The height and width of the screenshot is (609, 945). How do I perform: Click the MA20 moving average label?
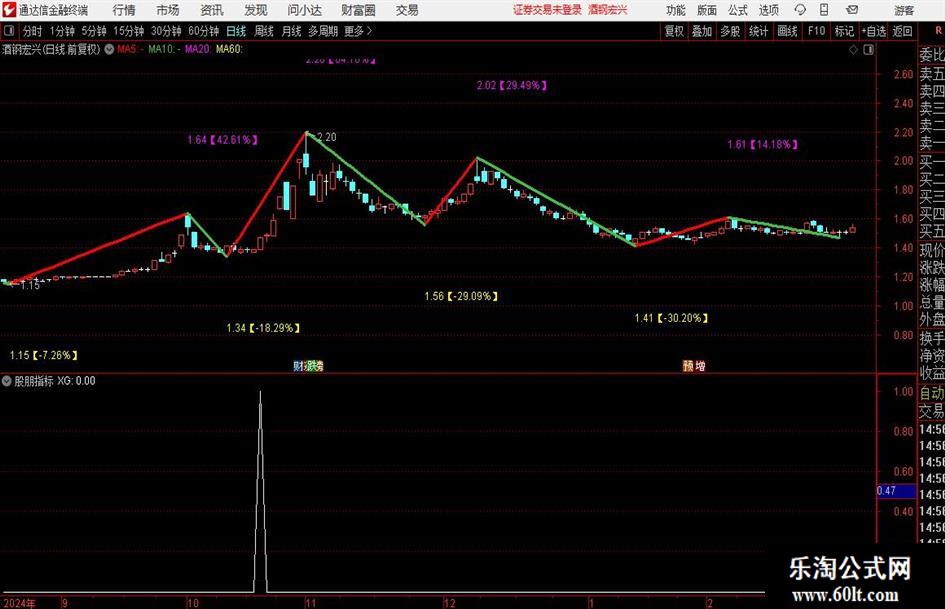coord(198,49)
